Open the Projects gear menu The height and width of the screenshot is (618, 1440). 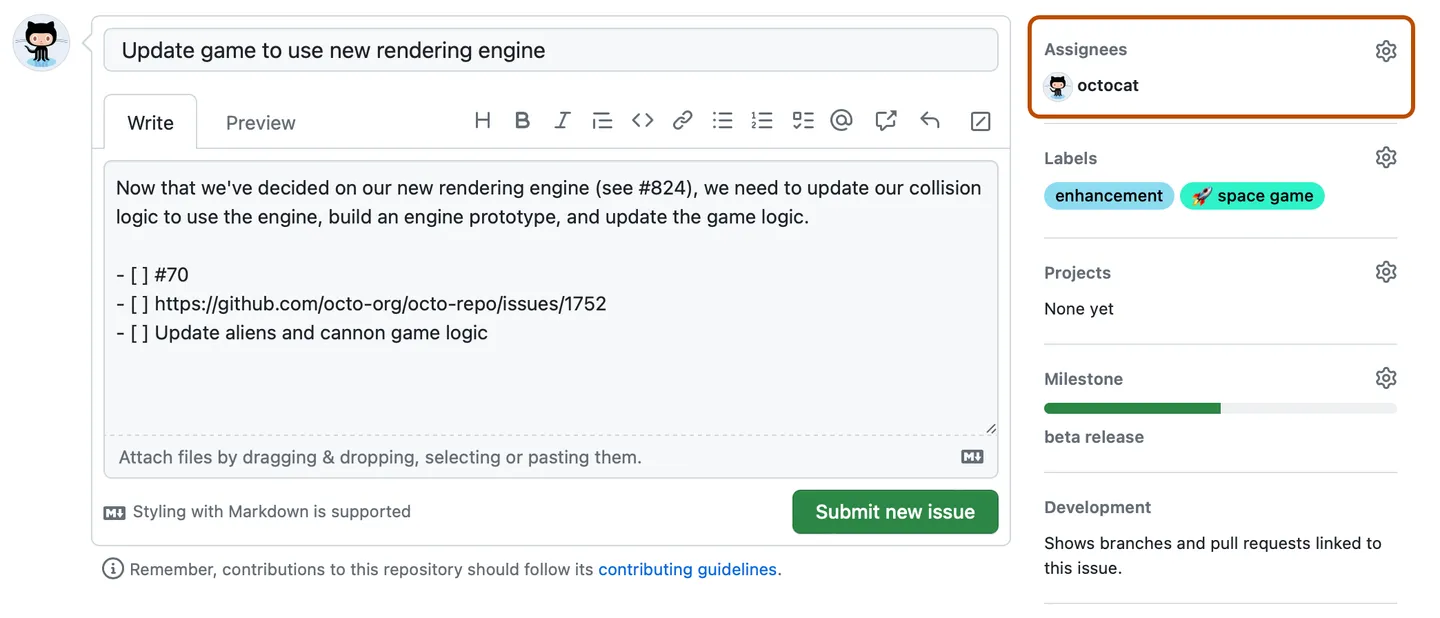pos(1385,272)
